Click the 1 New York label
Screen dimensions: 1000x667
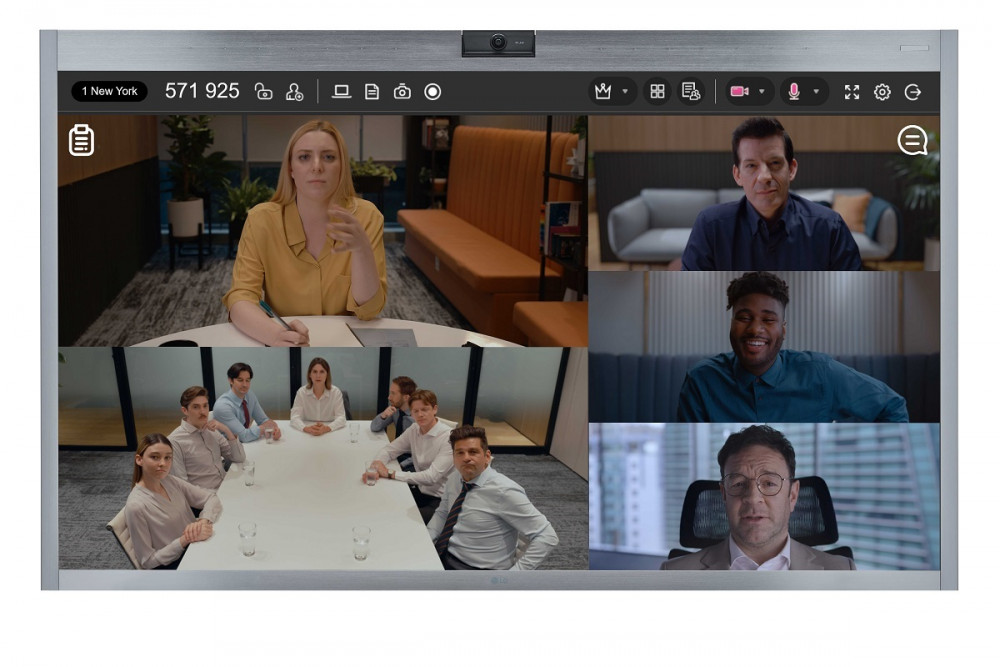click(x=109, y=92)
